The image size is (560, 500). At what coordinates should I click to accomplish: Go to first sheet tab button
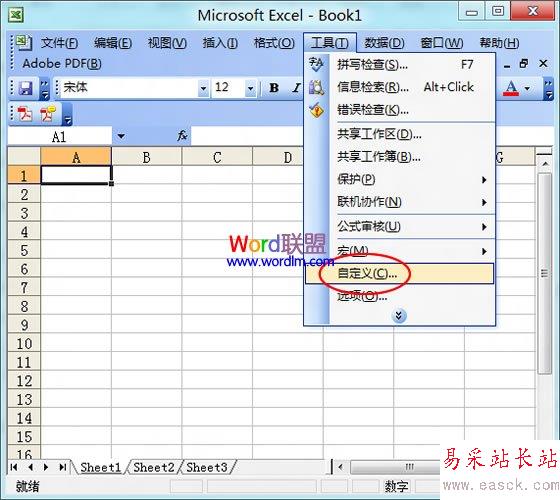14,467
